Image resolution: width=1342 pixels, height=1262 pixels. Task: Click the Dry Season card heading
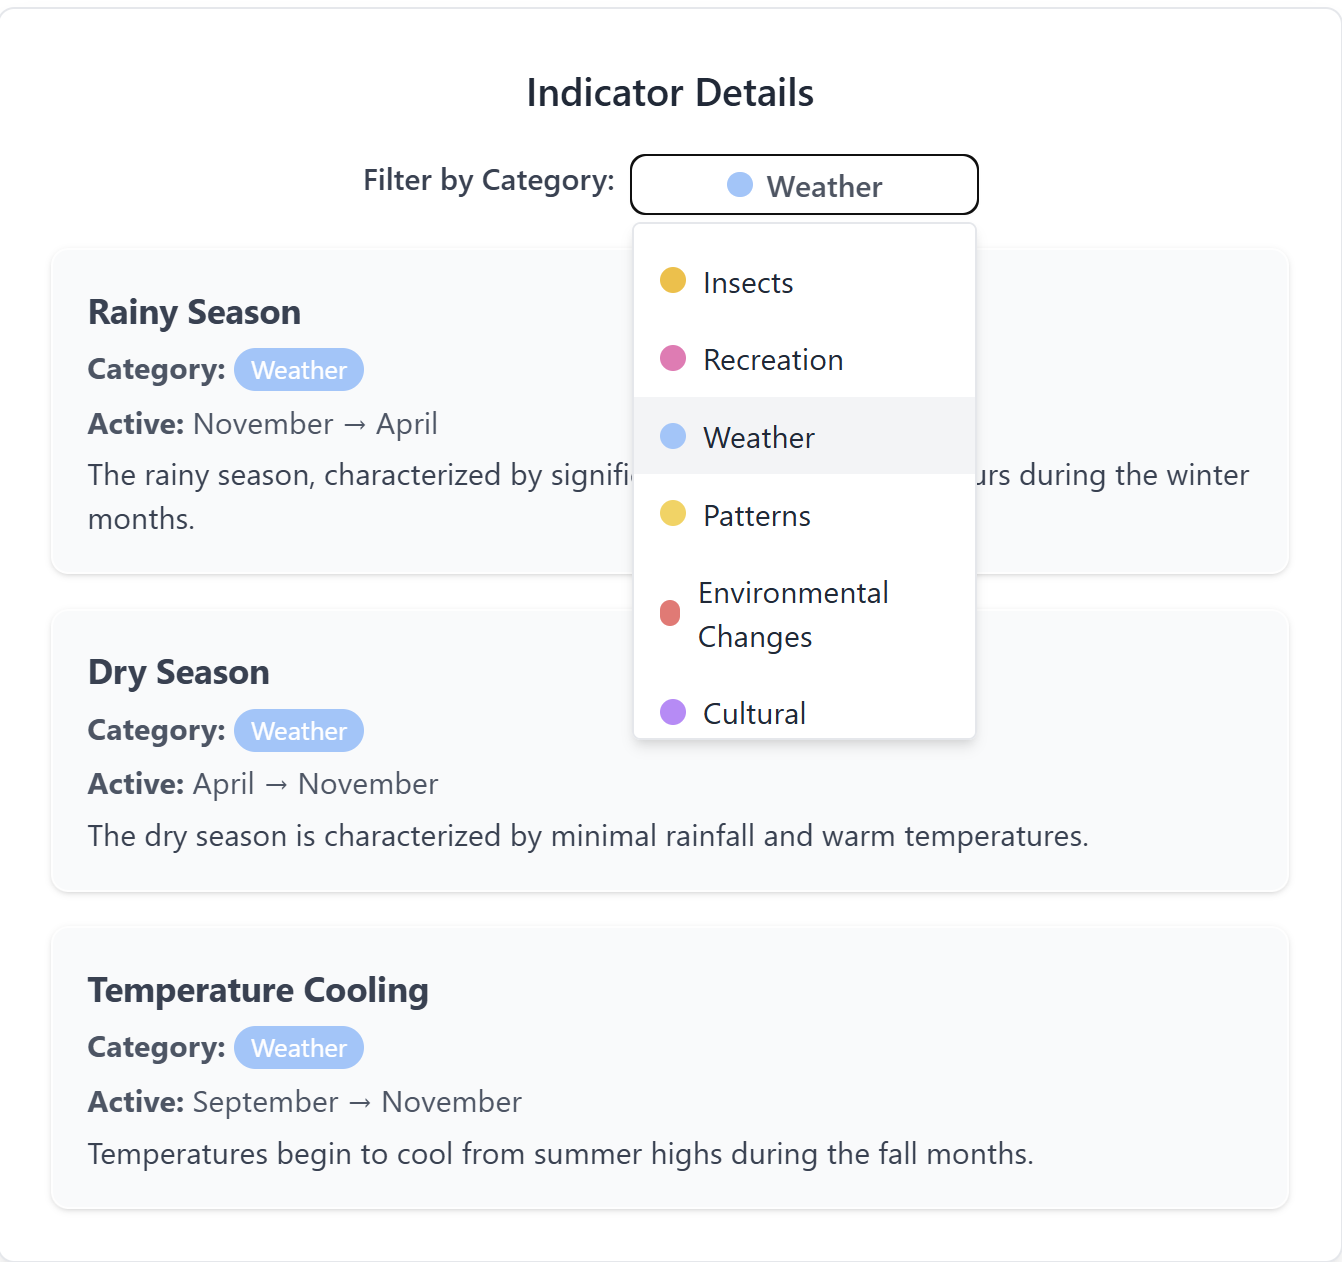coord(179,672)
